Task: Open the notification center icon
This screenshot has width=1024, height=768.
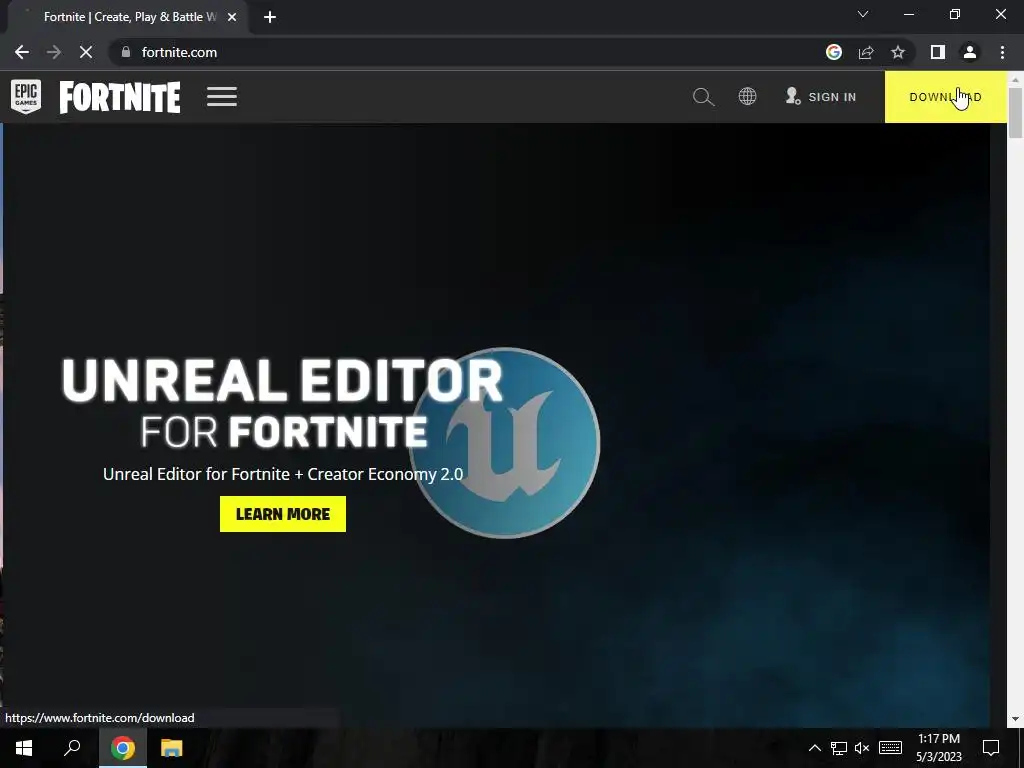Action: click(991, 748)
